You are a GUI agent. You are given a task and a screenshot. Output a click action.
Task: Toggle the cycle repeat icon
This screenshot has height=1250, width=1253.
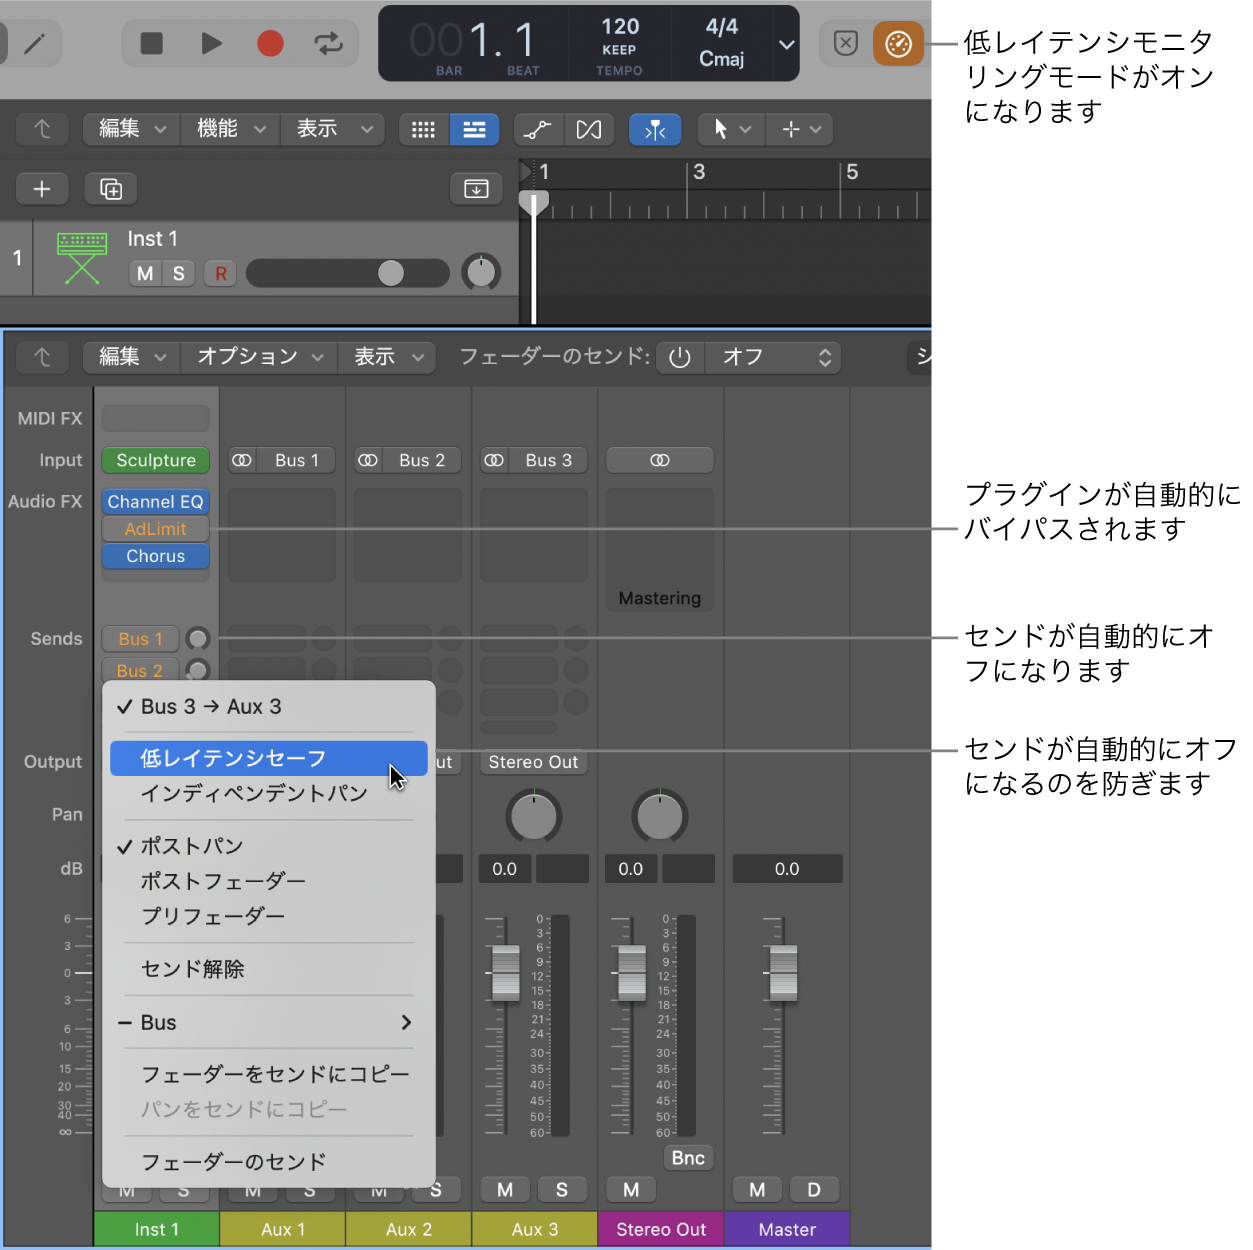[x=328, y=43]
